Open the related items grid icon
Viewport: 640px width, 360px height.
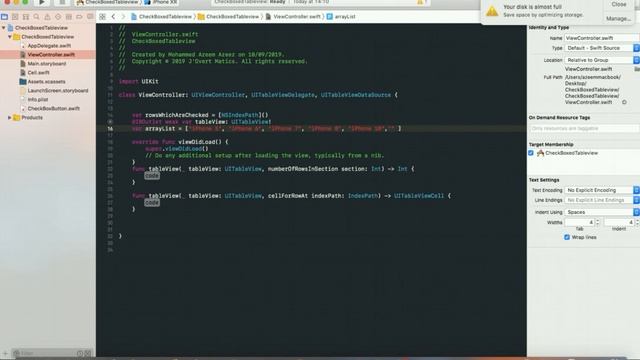pyautogui.click(x=102, y=17)
